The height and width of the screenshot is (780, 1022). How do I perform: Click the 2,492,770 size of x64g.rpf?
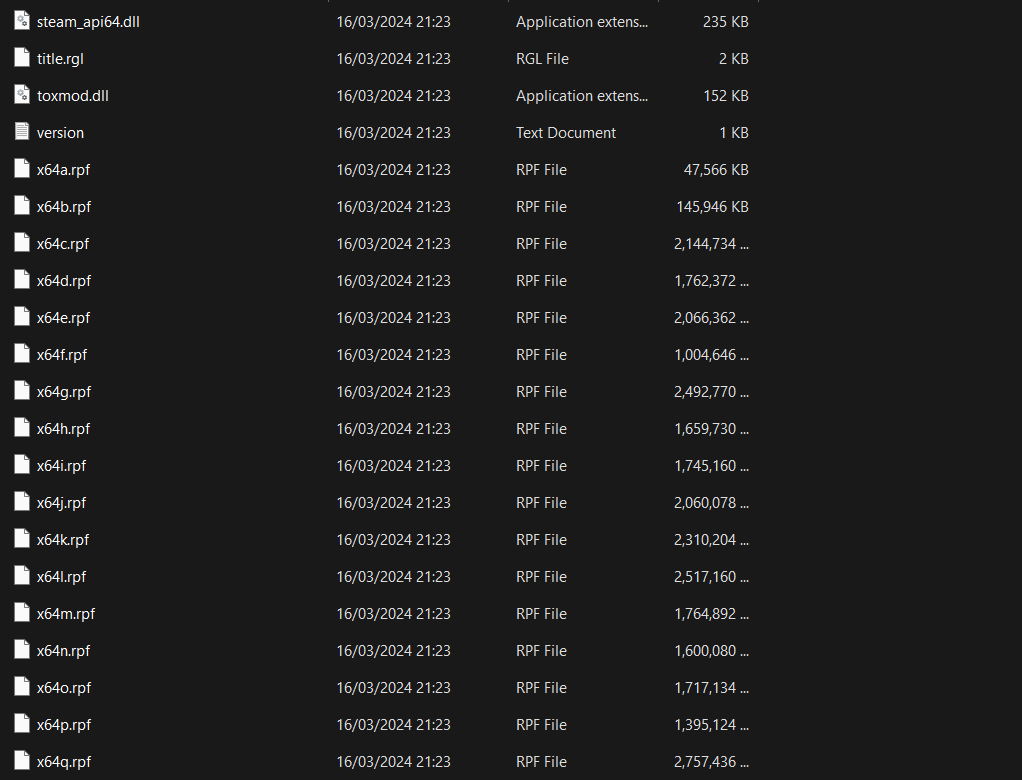click(x=711, y=392)
